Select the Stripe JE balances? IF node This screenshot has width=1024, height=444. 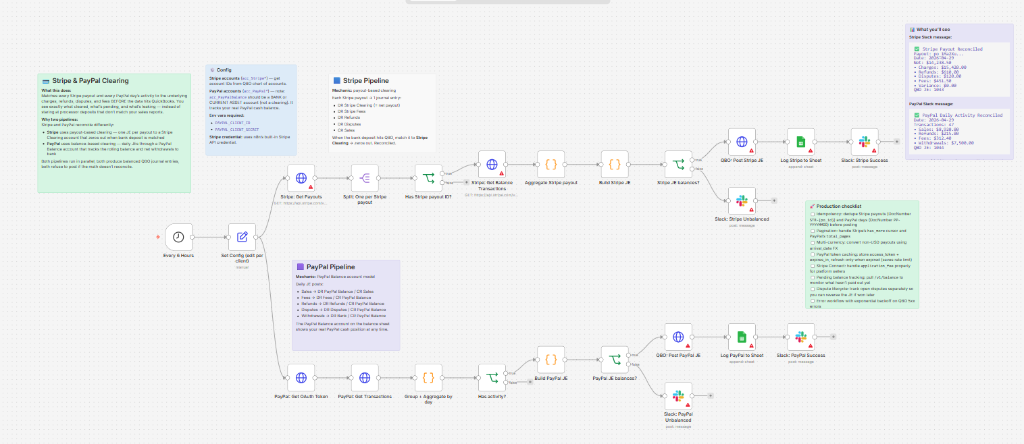pyautogui.click(x=679, y=165)
